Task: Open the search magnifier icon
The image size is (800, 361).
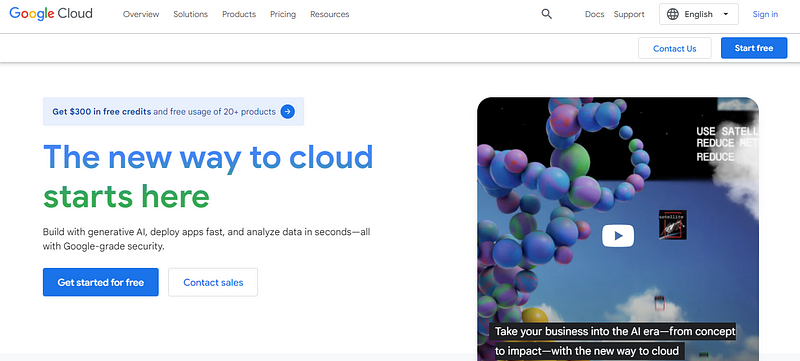Action: coord(546,14)
